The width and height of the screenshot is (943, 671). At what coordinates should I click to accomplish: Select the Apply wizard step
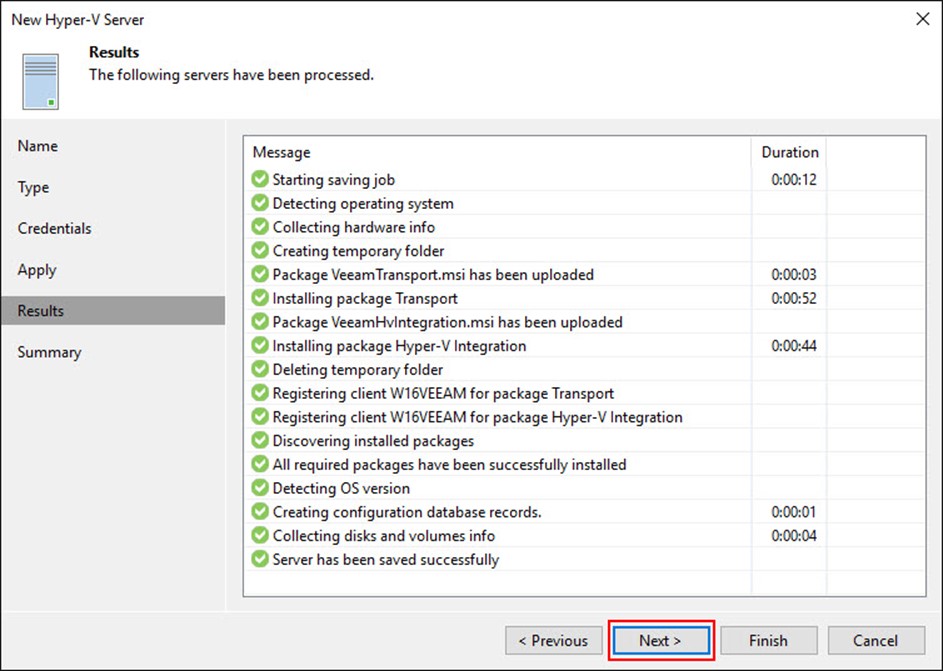pyautogui.click(x=37, y=270)
